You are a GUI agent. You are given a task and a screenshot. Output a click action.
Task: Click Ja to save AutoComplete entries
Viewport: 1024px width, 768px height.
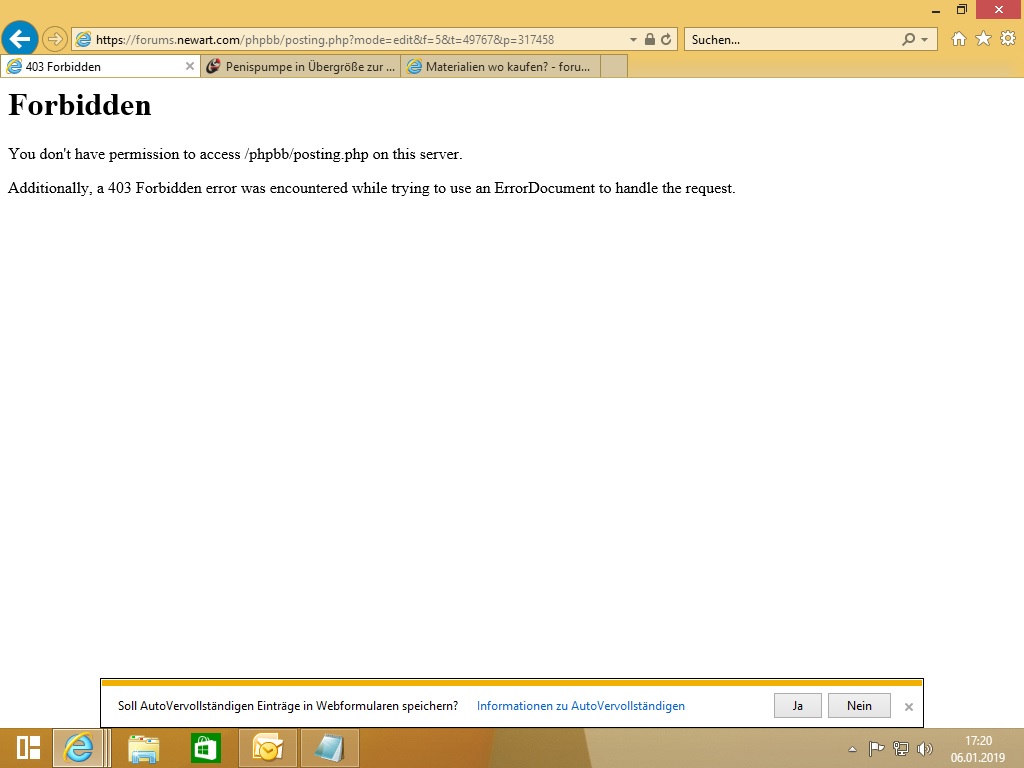click(x=797, y=706)
